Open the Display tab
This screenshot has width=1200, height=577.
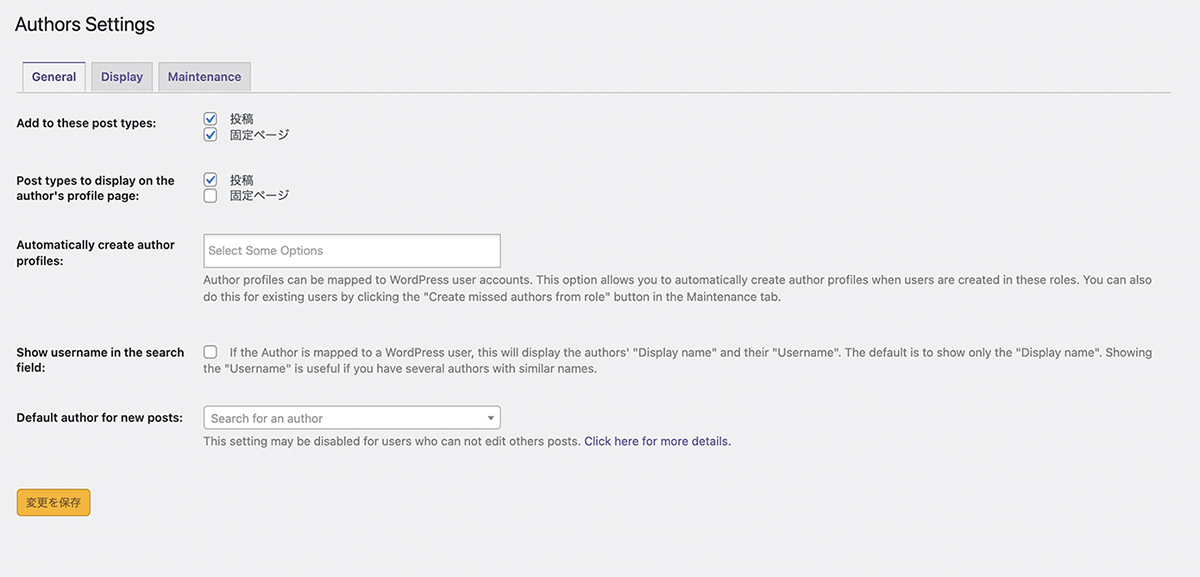(x=122, y=77)
